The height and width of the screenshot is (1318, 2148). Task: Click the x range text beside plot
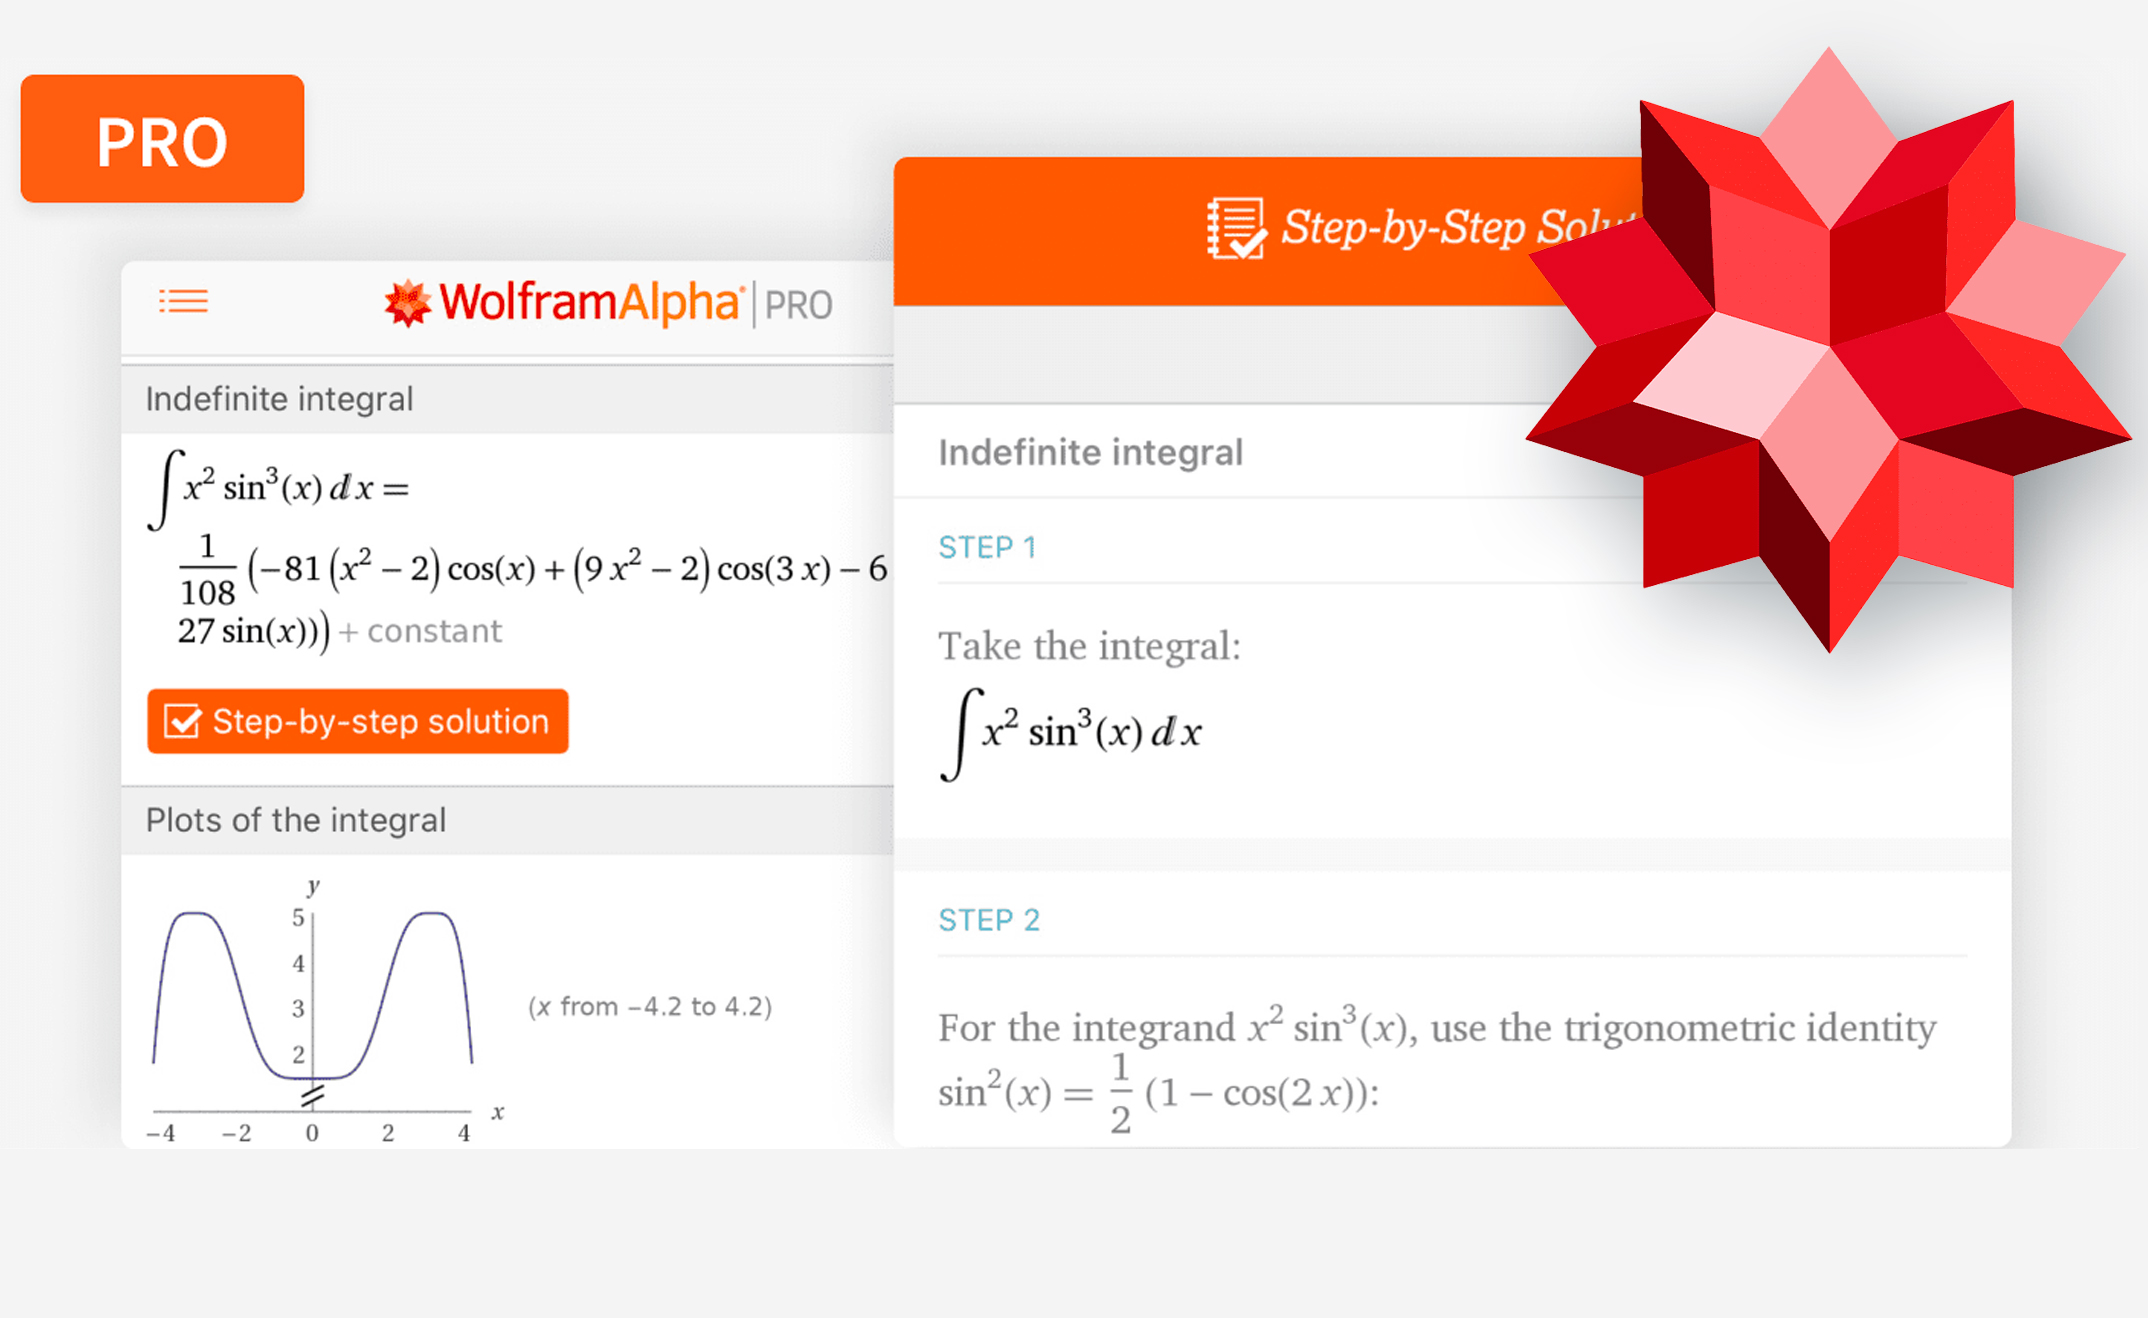(650, 1006)
